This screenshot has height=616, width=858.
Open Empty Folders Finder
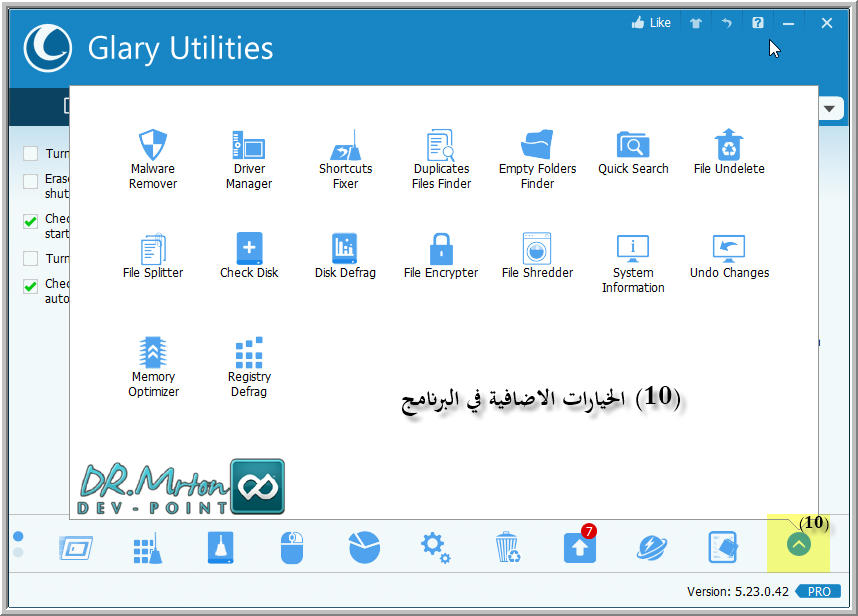click(x=537, y=160)
